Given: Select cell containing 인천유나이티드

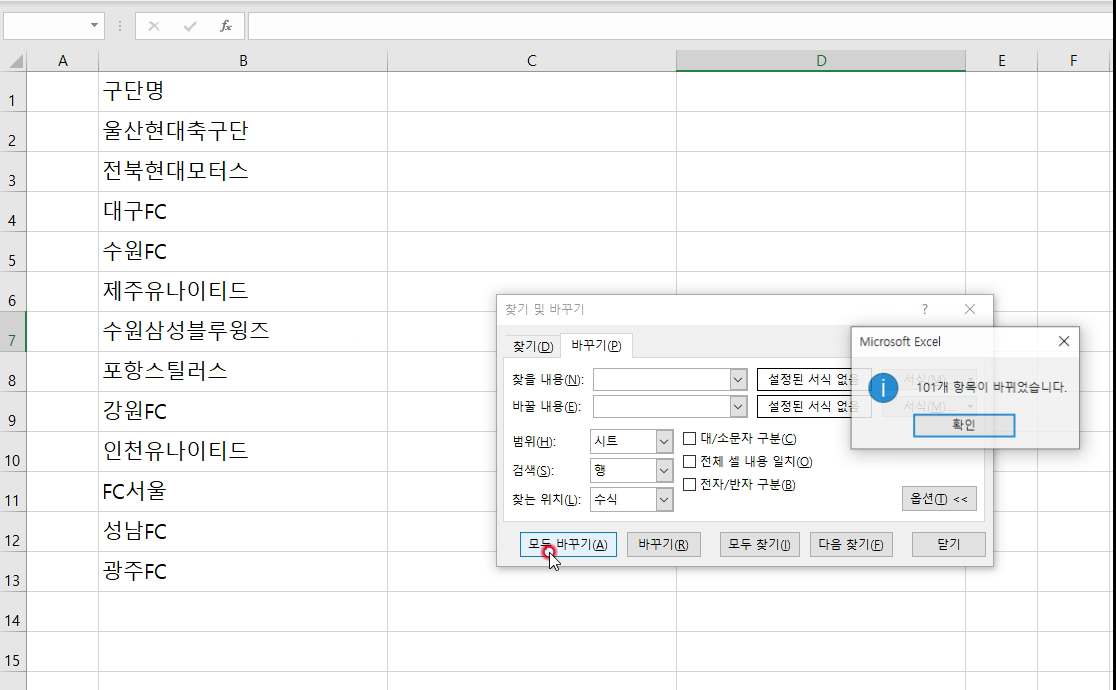Looking at the screenshot, I should [x=243, y=451].
